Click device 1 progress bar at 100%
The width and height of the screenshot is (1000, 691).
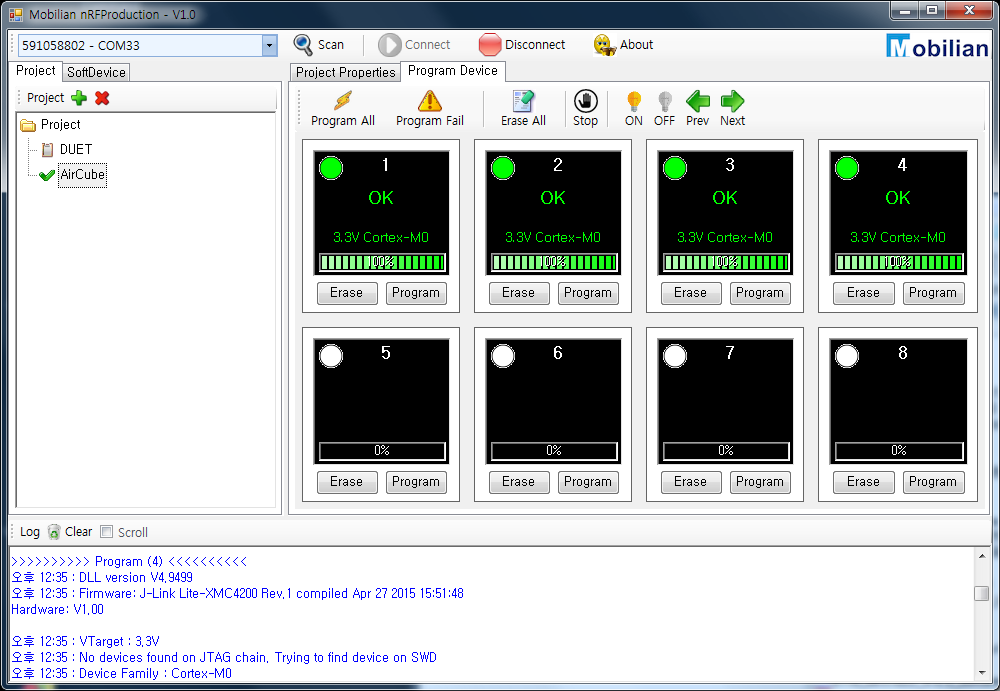pos(382,262)
